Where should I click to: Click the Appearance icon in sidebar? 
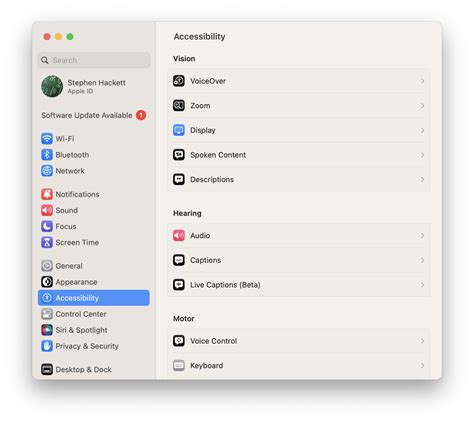coord(47,282)
